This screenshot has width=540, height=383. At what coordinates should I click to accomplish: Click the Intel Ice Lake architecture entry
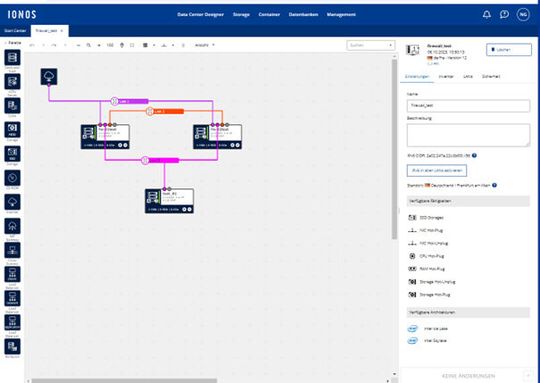(x=427, y=329)
